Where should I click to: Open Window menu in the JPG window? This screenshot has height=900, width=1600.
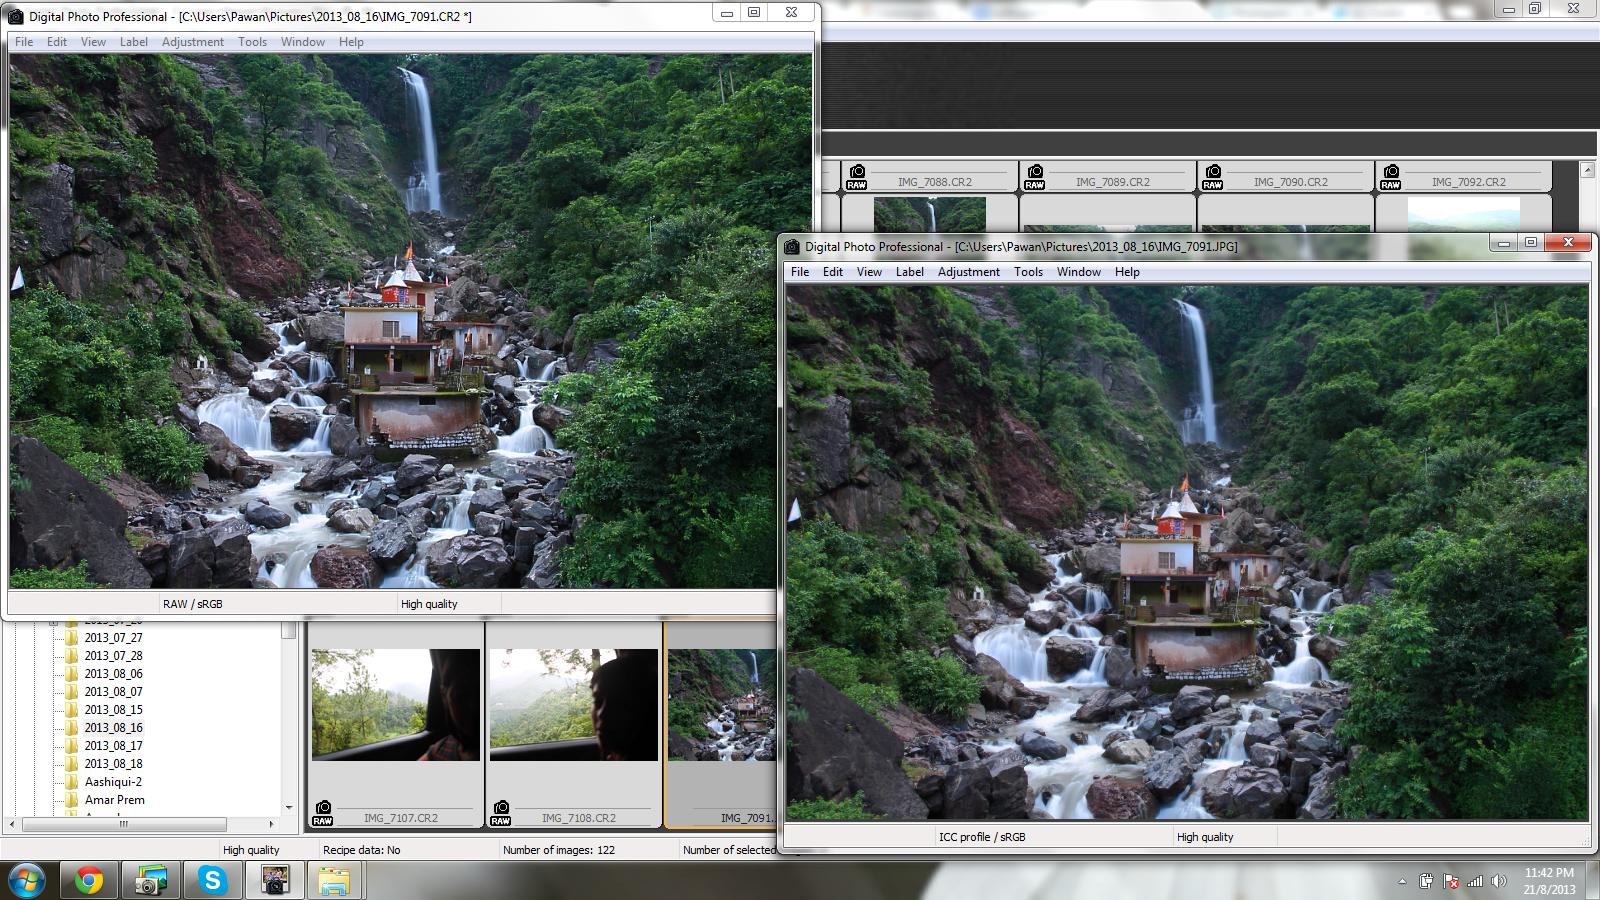1079,272
